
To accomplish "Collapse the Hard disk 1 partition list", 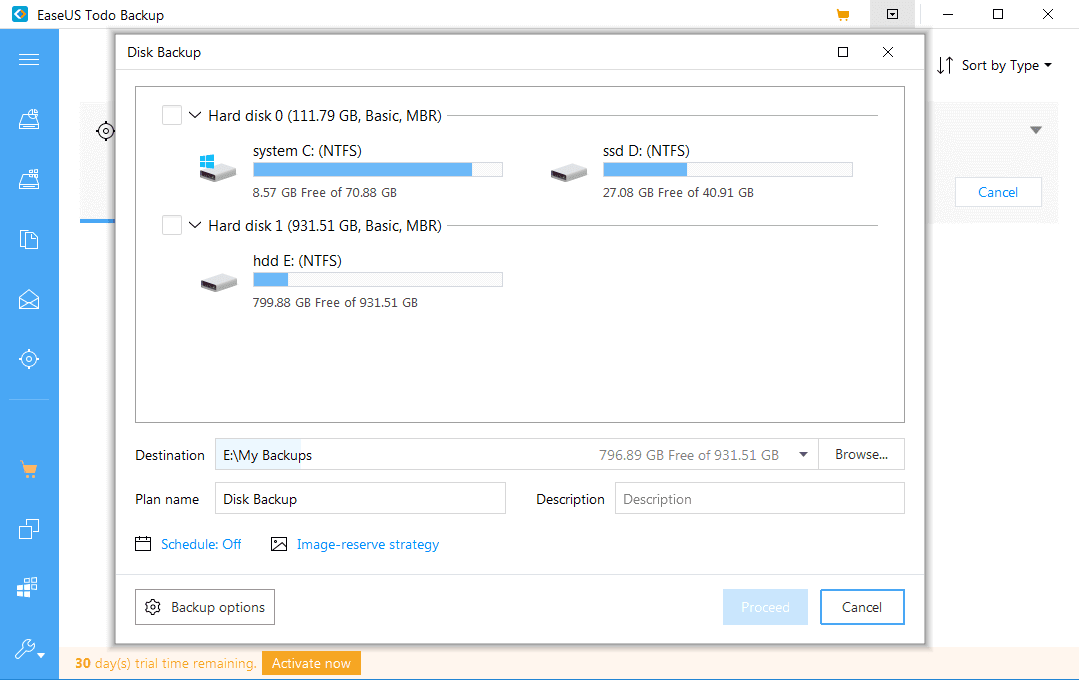I will (x=195, y=226).
